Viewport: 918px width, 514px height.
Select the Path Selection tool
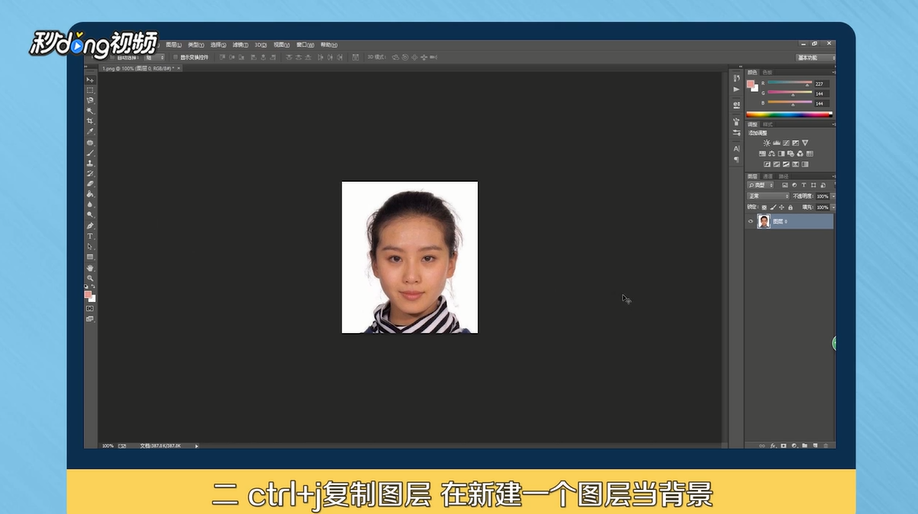(90, 246)
